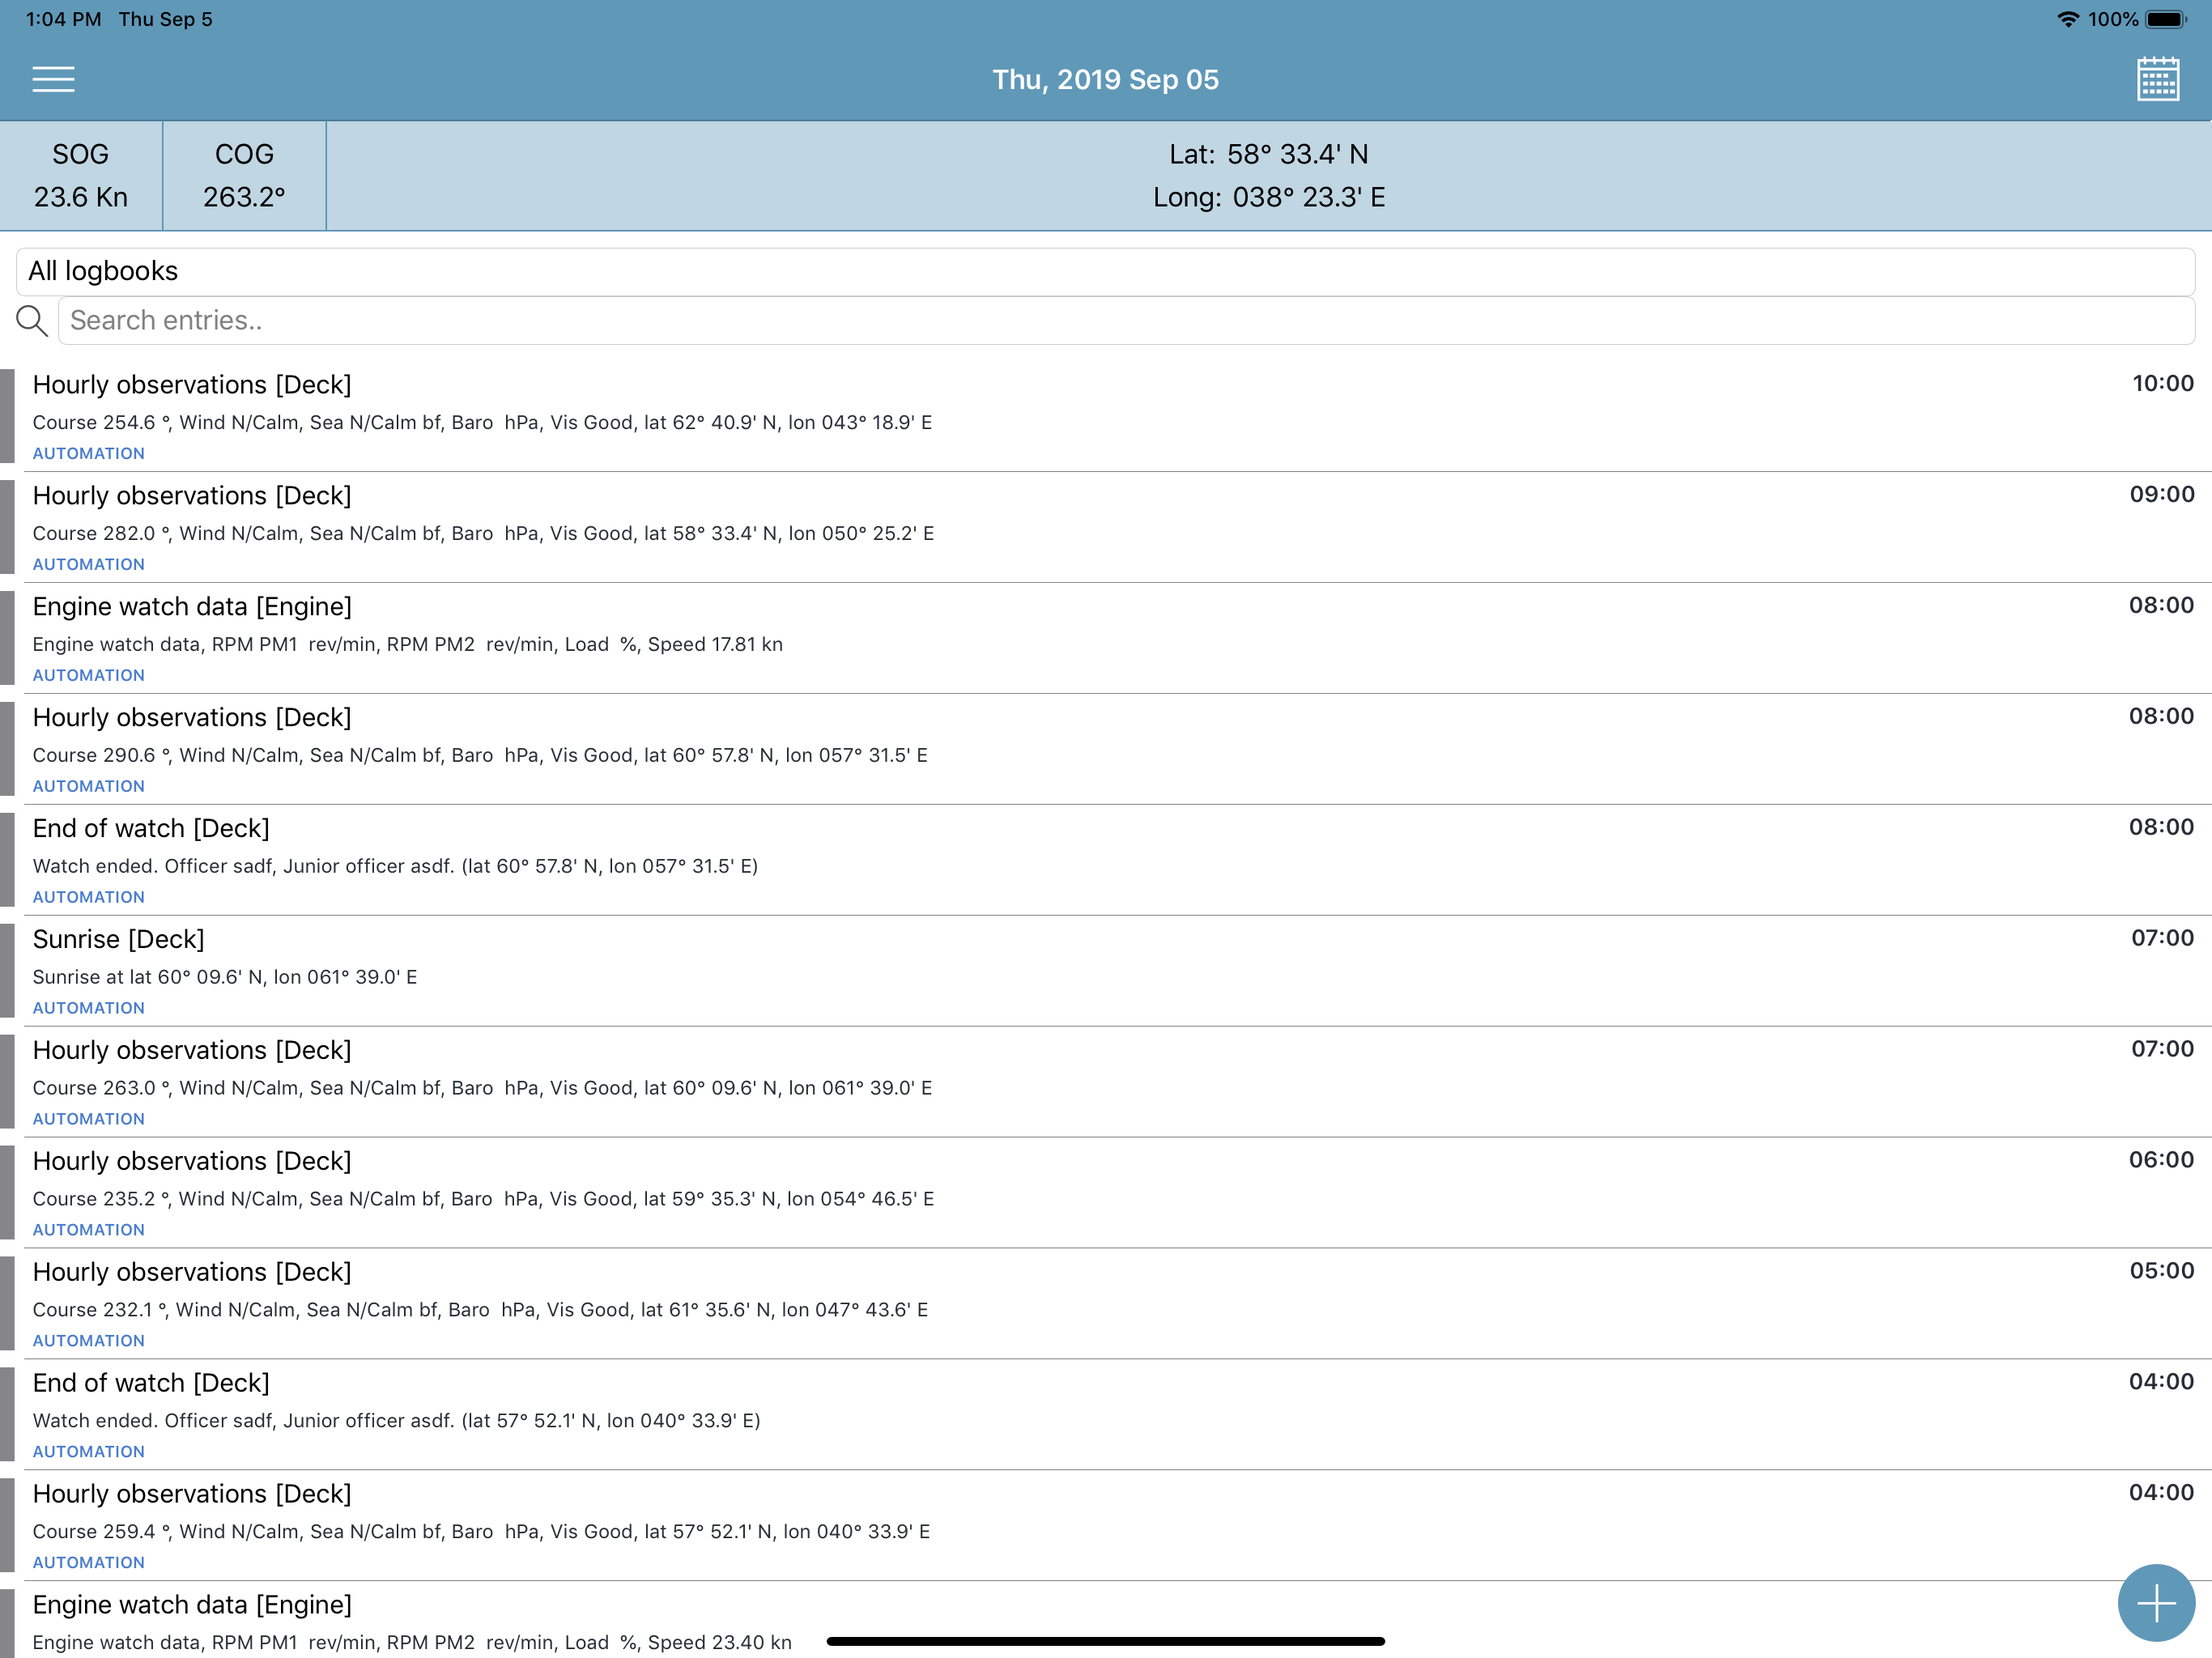Select the COG course panel

point(244,176)
